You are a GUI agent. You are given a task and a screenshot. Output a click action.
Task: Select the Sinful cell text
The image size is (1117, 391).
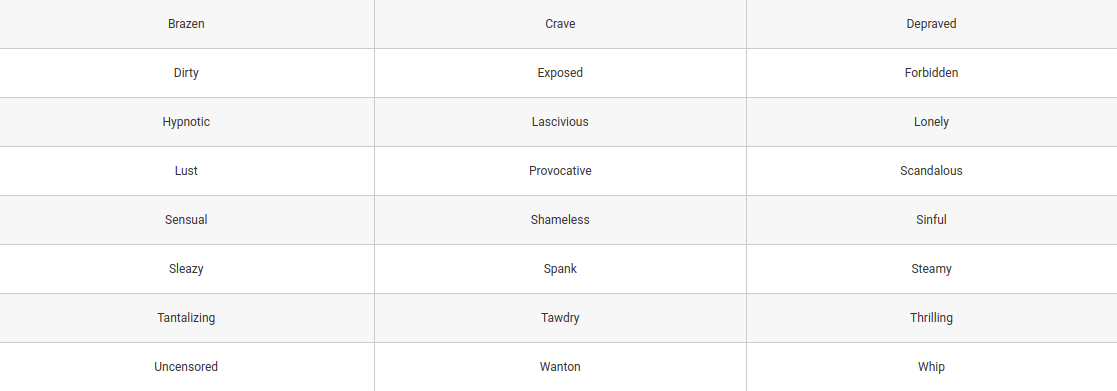click(931, 220)
